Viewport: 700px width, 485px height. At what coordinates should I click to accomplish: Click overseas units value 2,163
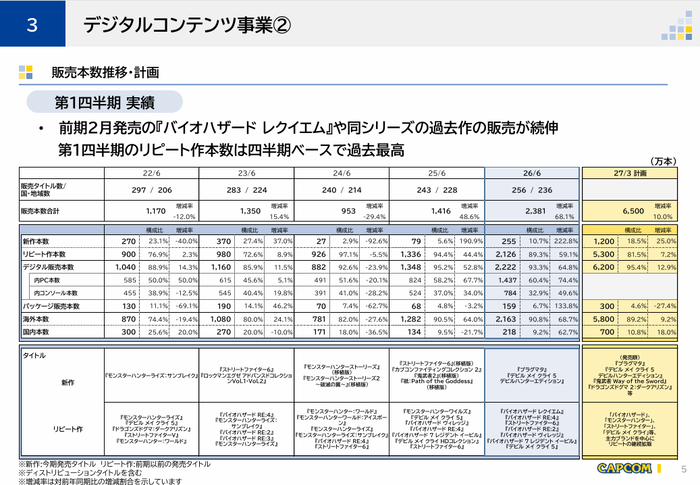(506, 319)
